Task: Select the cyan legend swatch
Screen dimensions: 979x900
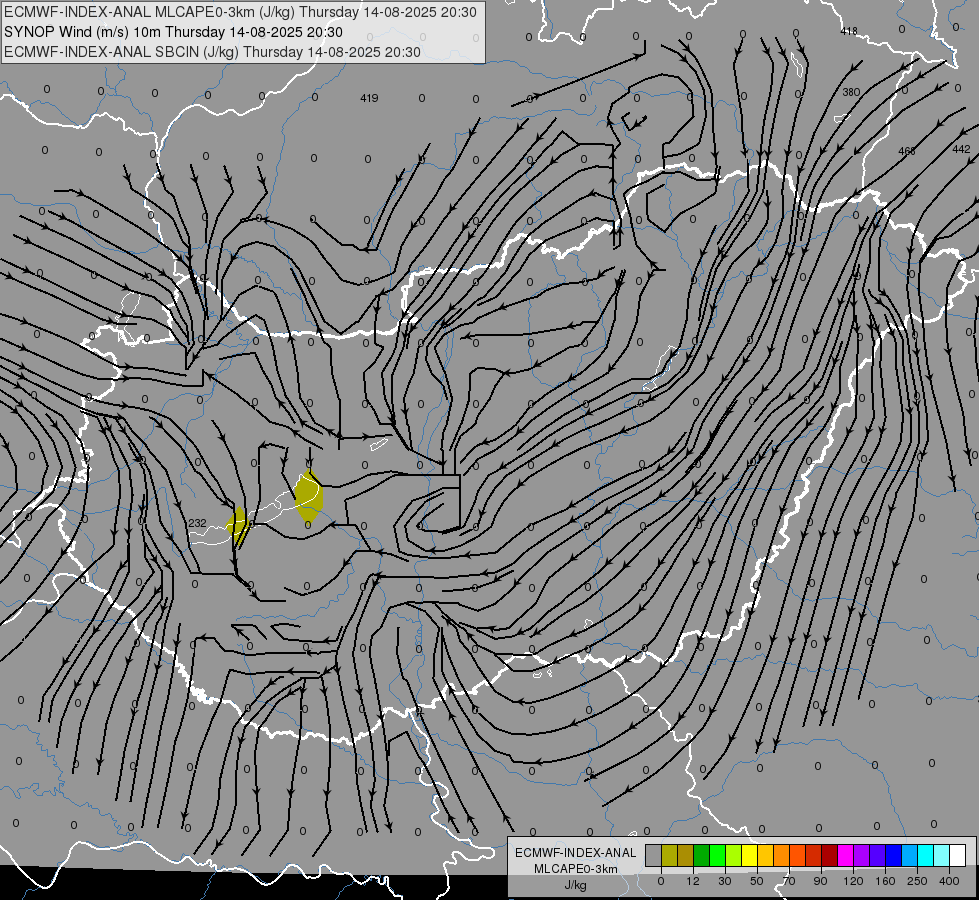Action: 925,856
